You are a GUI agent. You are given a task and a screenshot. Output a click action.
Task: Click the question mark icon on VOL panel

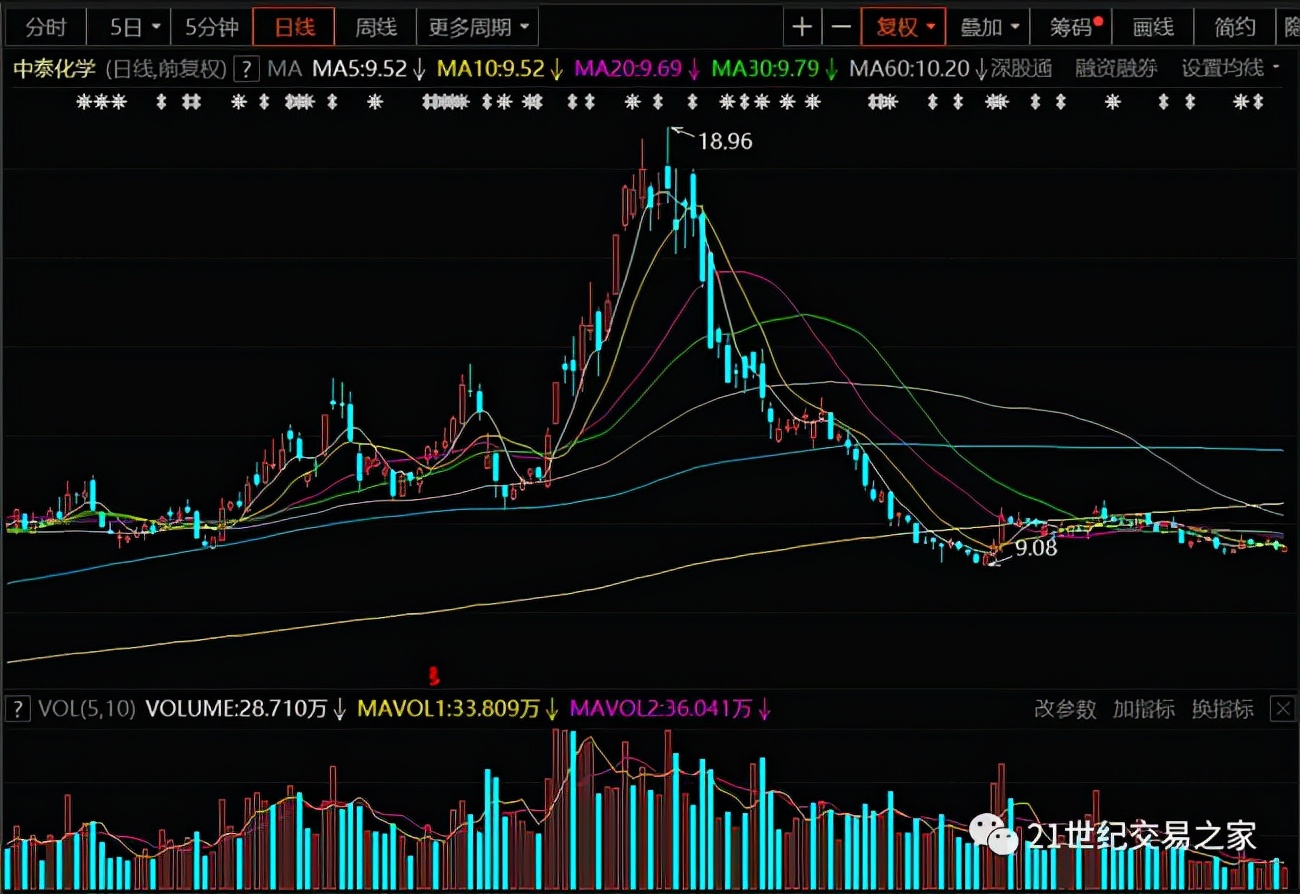tap(17, 709)
